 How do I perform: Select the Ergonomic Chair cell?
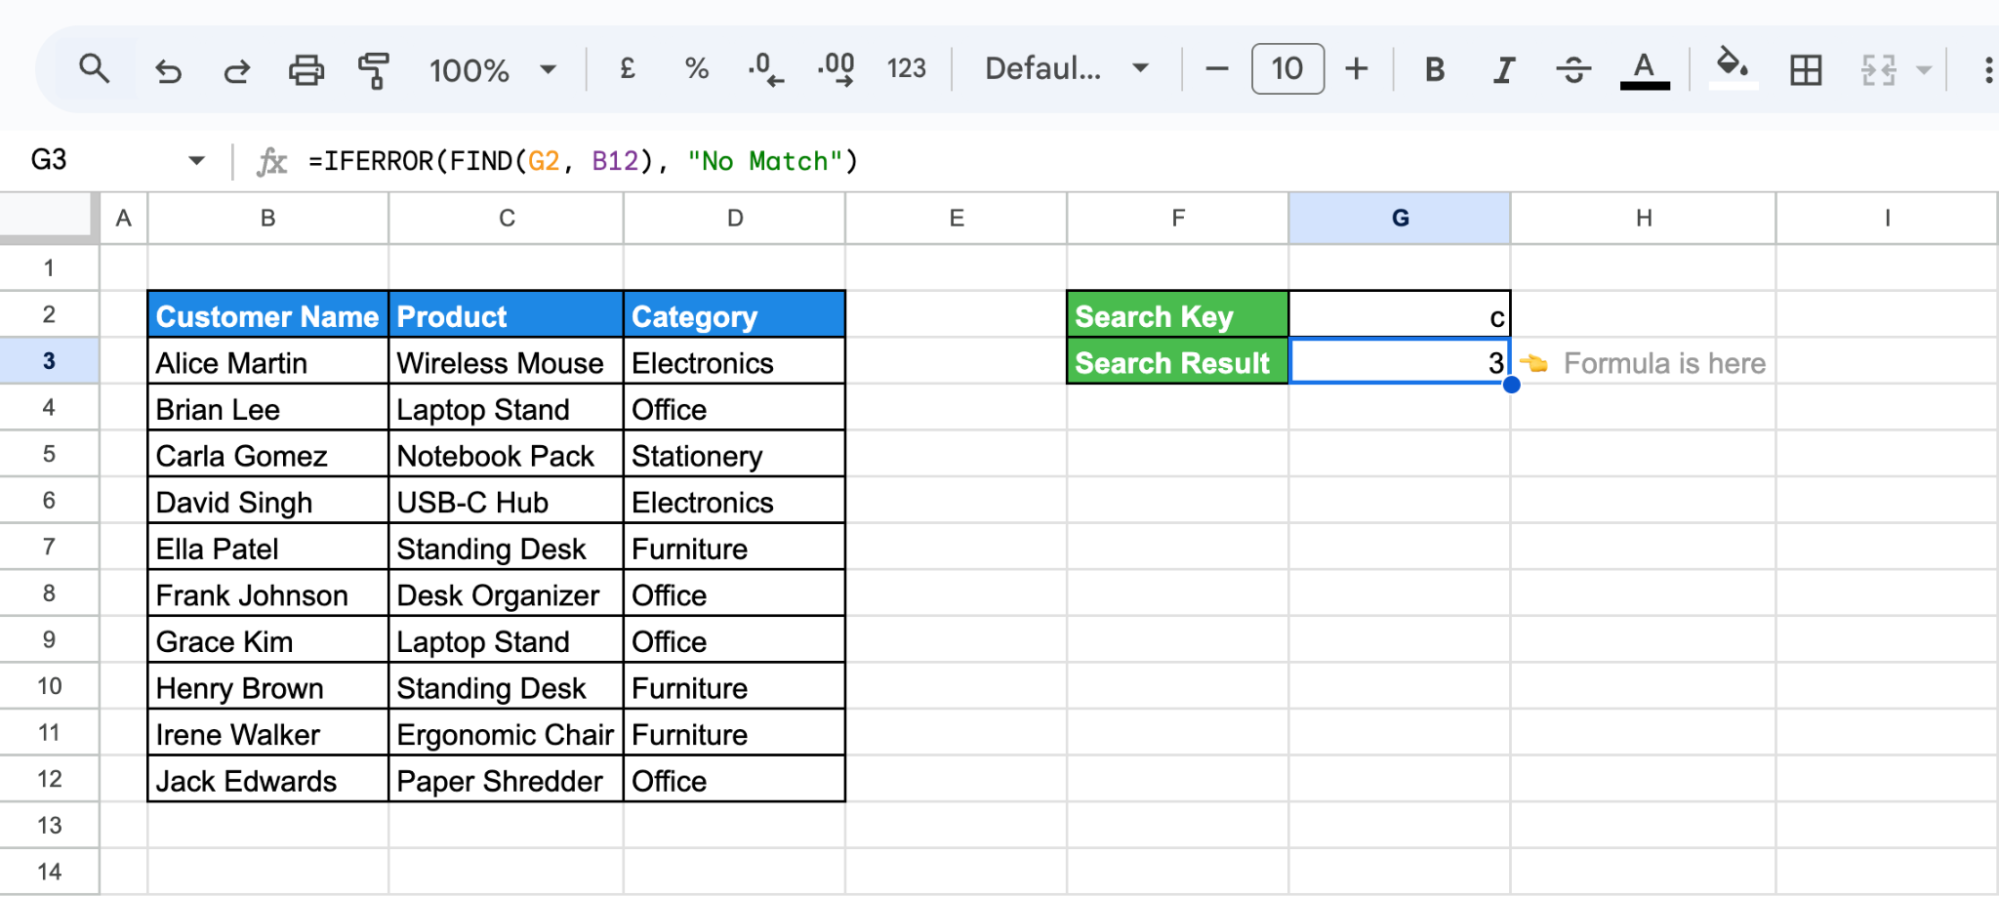(506, 734)
